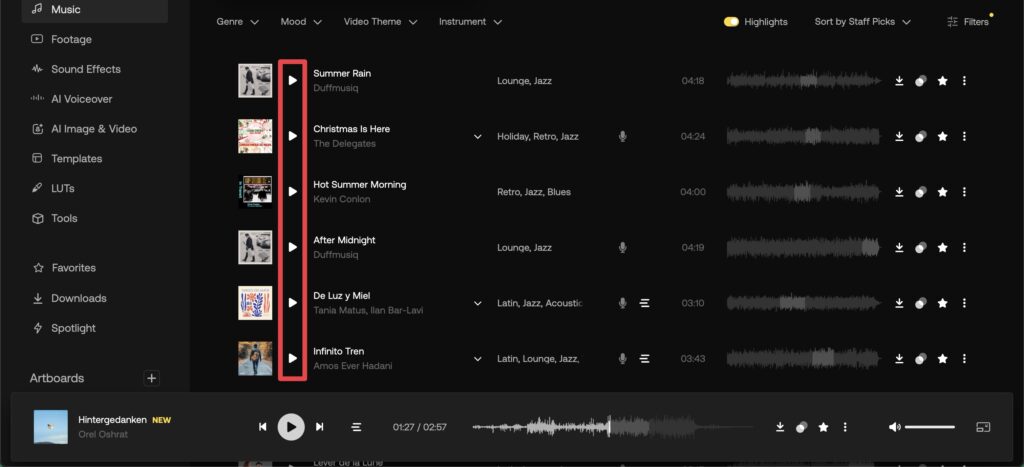Image resolution: width=1024 pixels, height=467 pixels.
Task: Open Sort by Staff Picks dropdown
Action: [862, 22]
